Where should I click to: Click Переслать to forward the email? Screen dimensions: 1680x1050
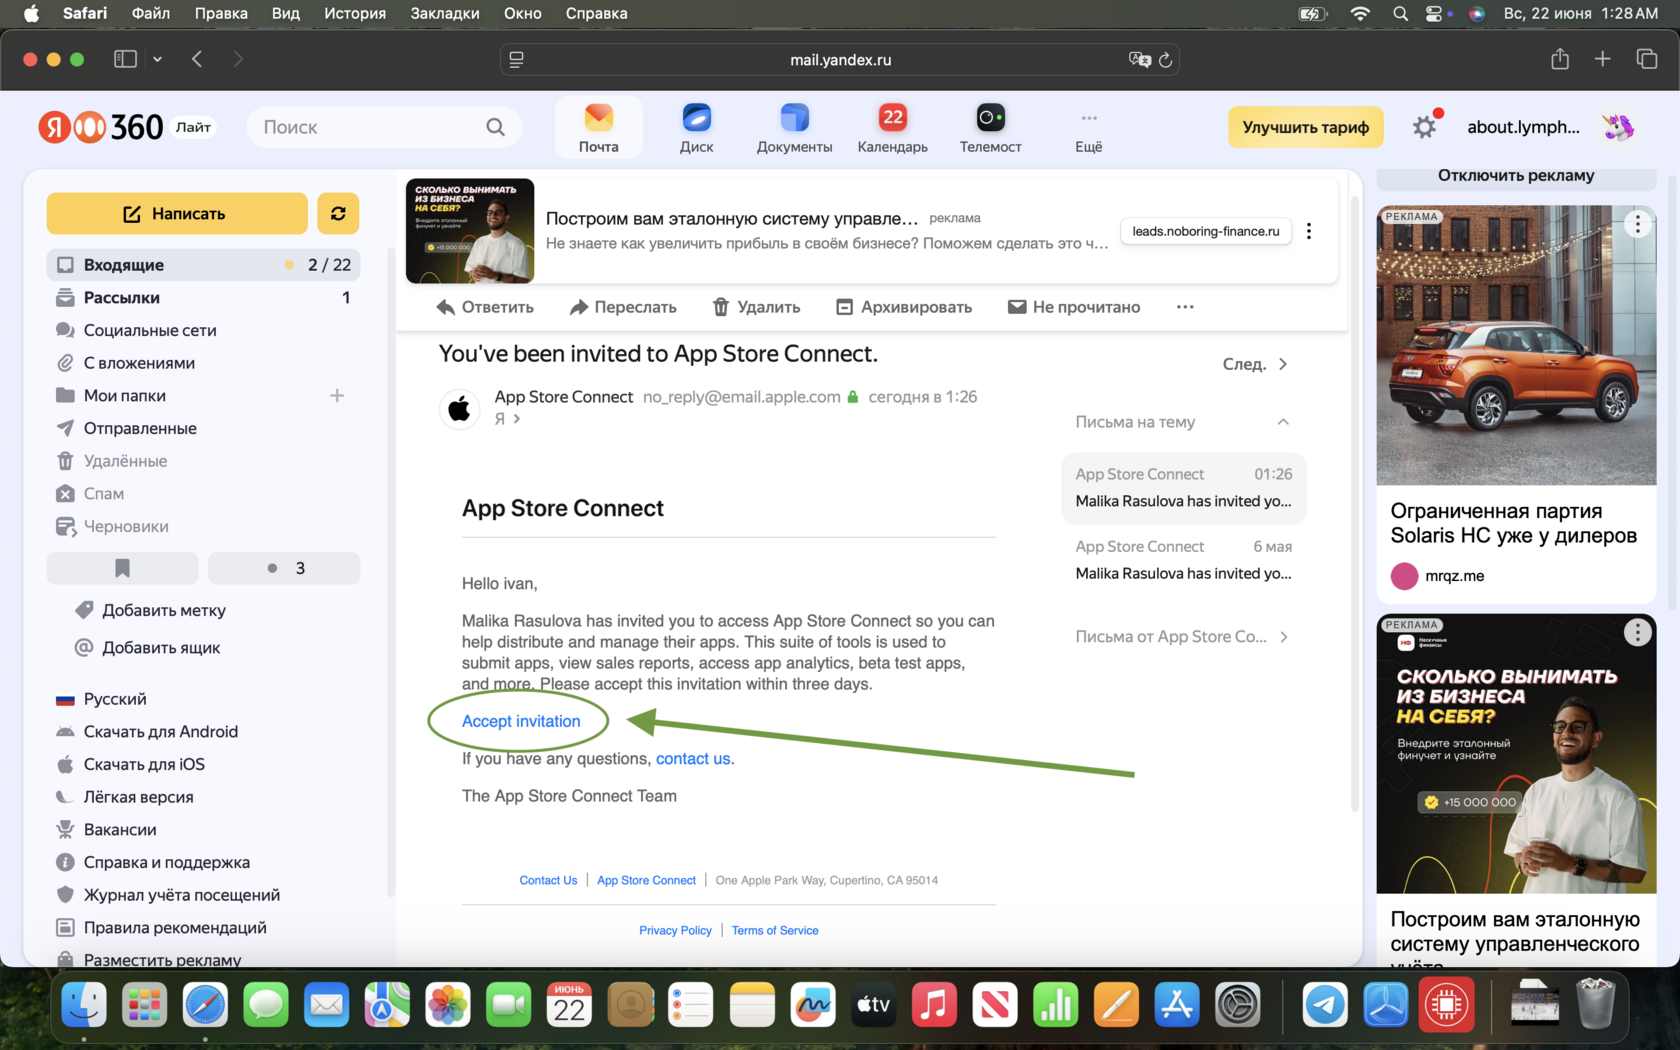[623, 307]
